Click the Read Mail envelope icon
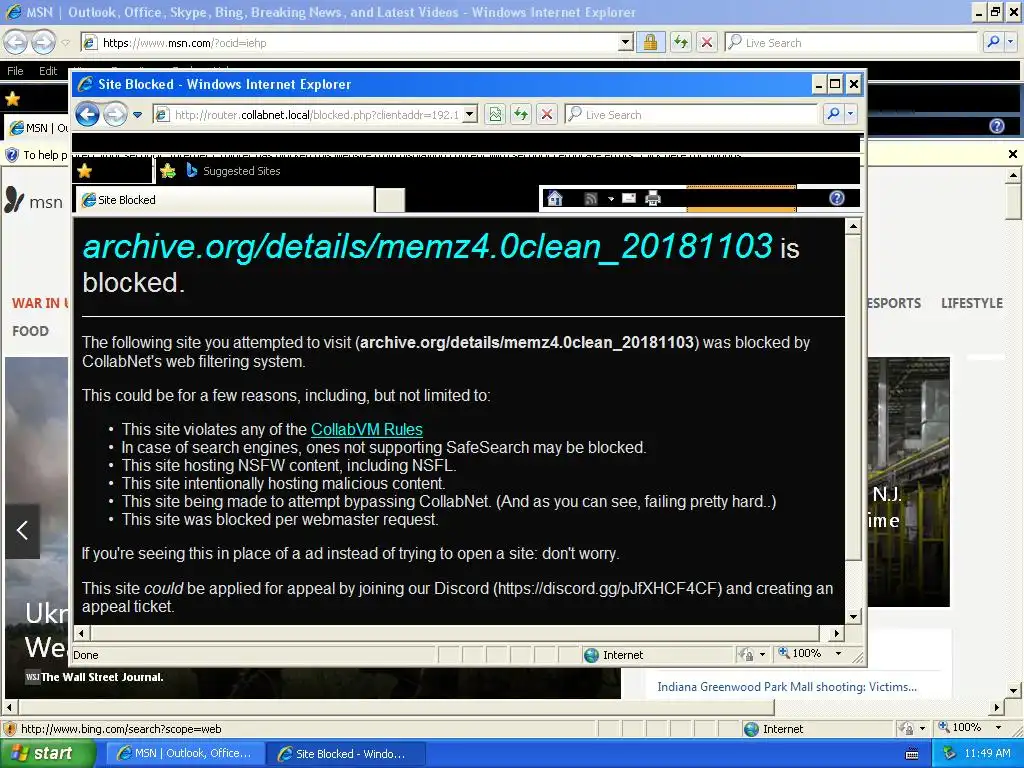The image size is (1024, 768). point(629,198)
